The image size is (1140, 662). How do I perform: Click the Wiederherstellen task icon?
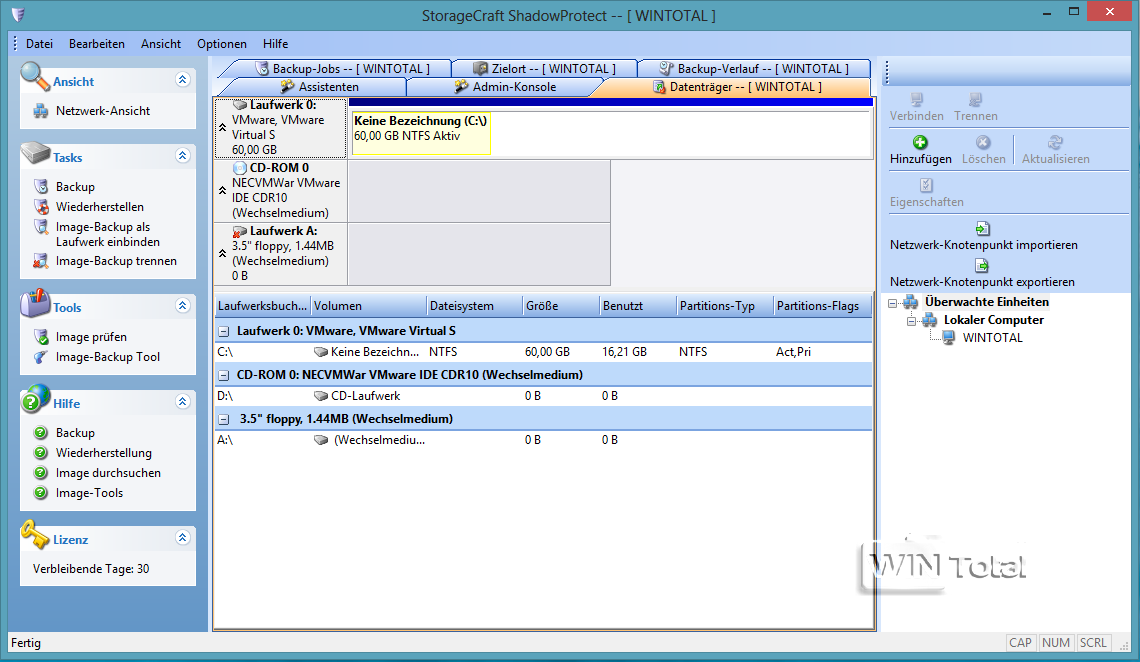click(41, 207)
